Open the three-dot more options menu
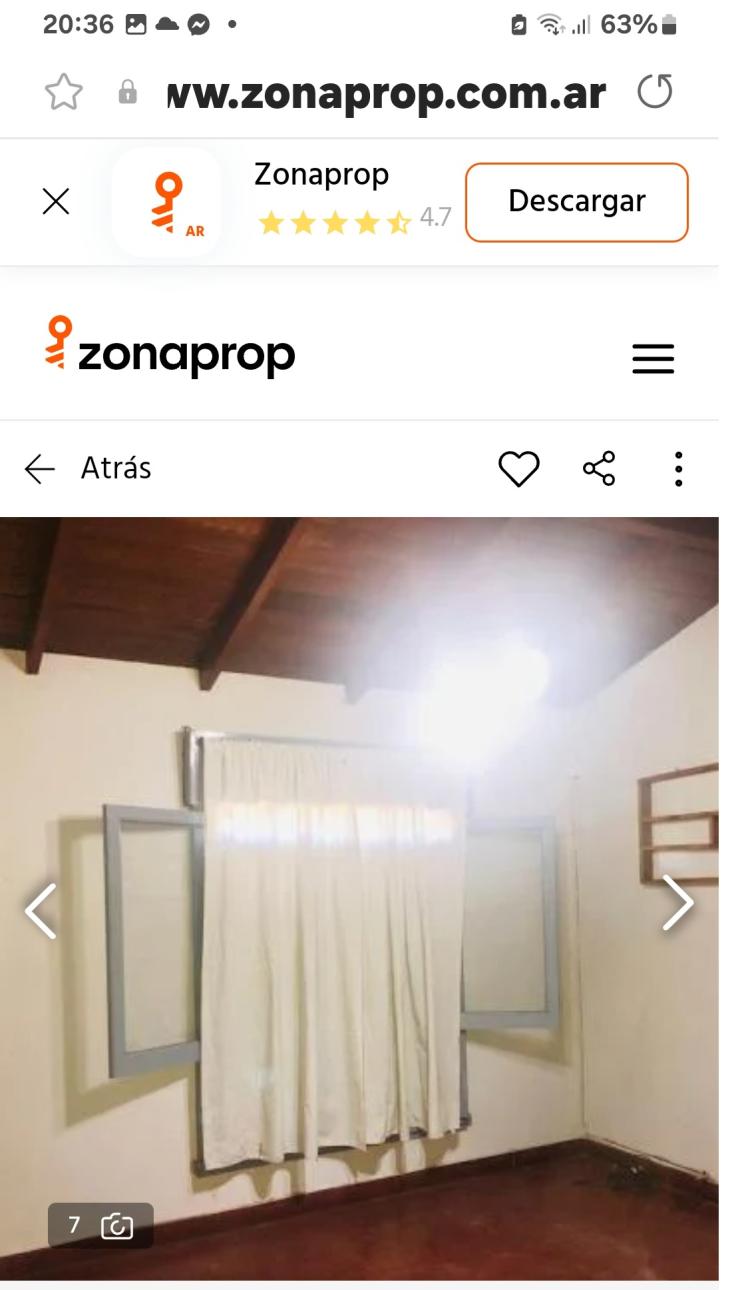756x1290 pixels. (678, 468)
